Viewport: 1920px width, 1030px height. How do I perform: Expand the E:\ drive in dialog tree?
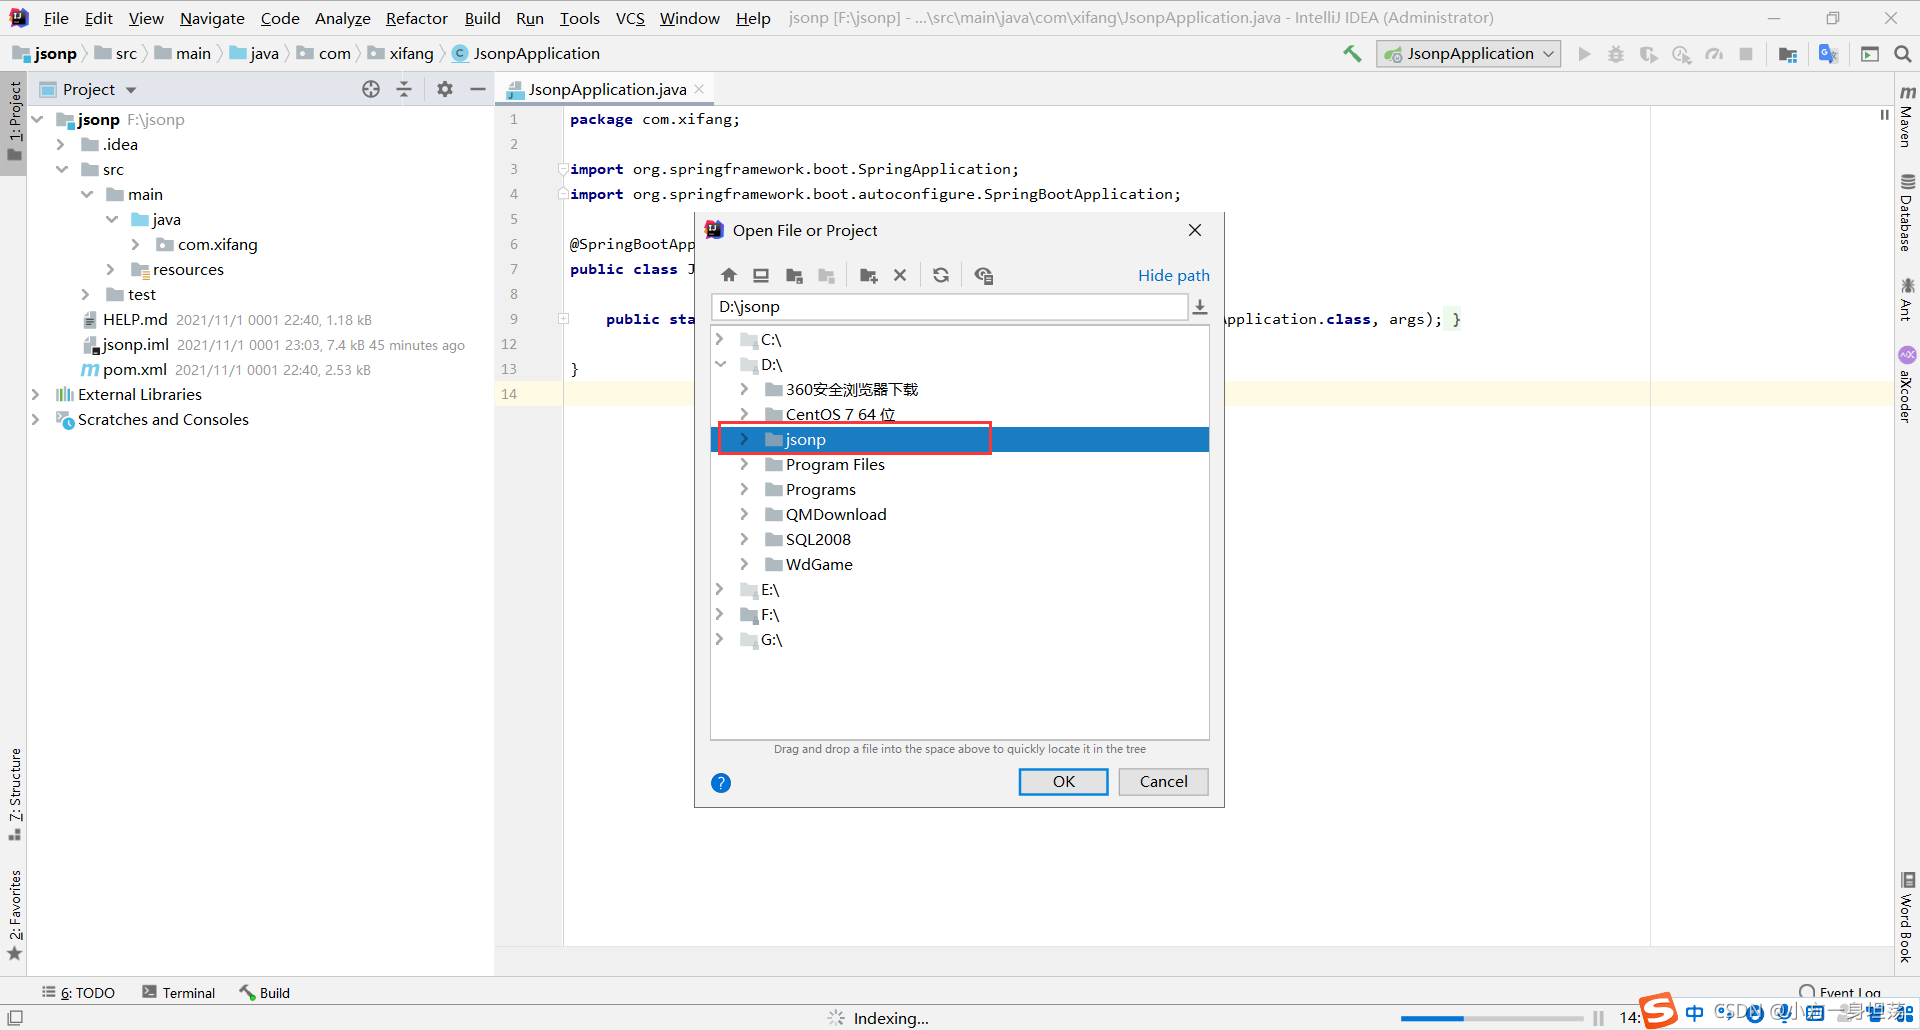coord(720,589)
